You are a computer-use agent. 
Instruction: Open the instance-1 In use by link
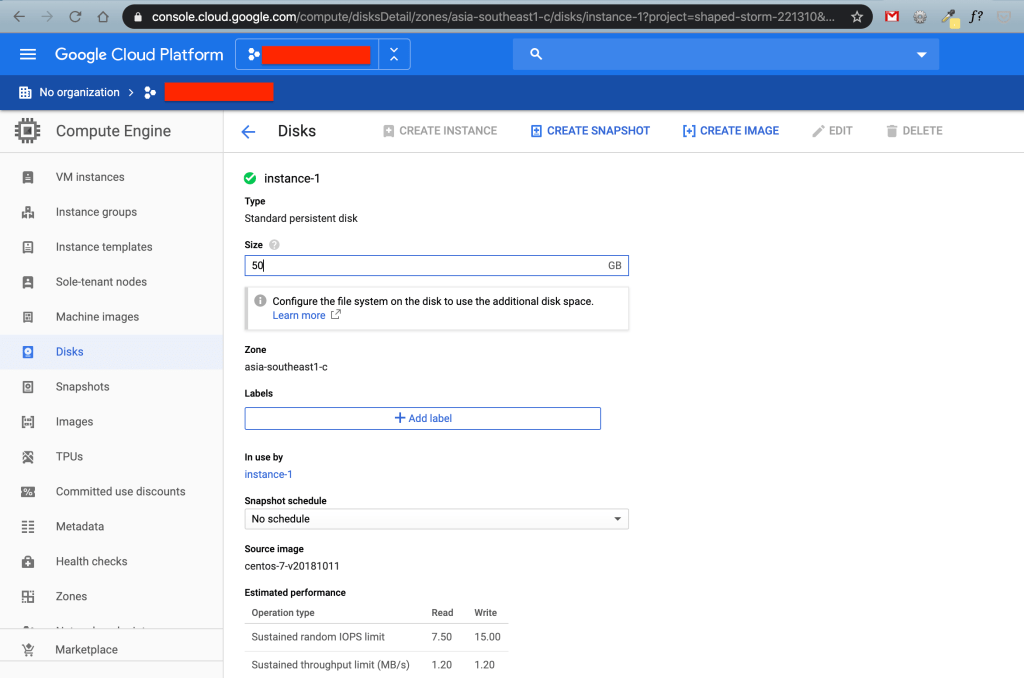(268, 475)
